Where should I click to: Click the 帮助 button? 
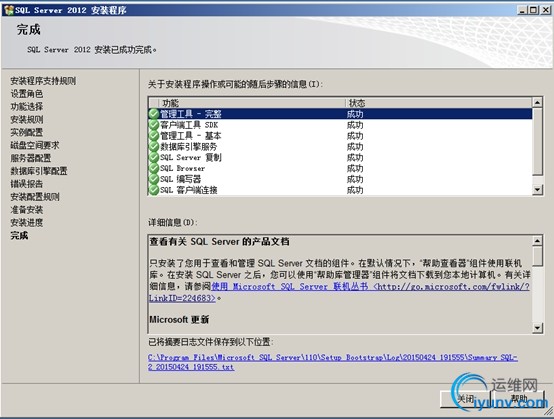518,399
